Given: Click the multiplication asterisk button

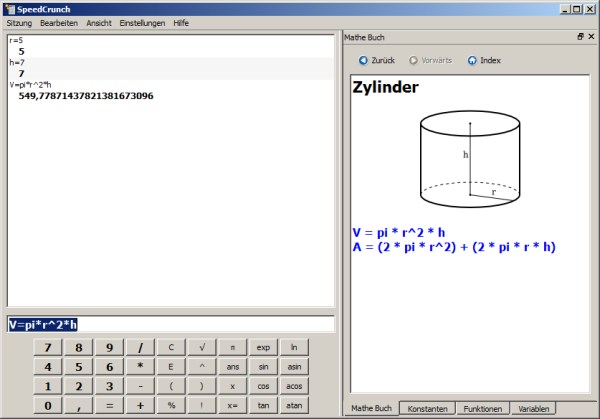Looking at the screenshot, I should point(140,367).
